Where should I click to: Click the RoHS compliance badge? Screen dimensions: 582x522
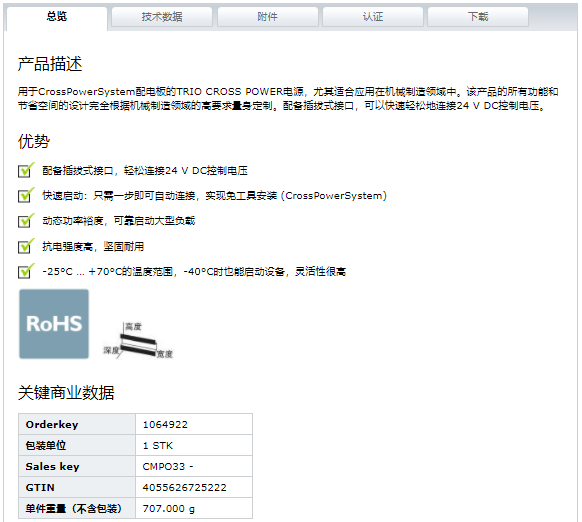[54, 324]
